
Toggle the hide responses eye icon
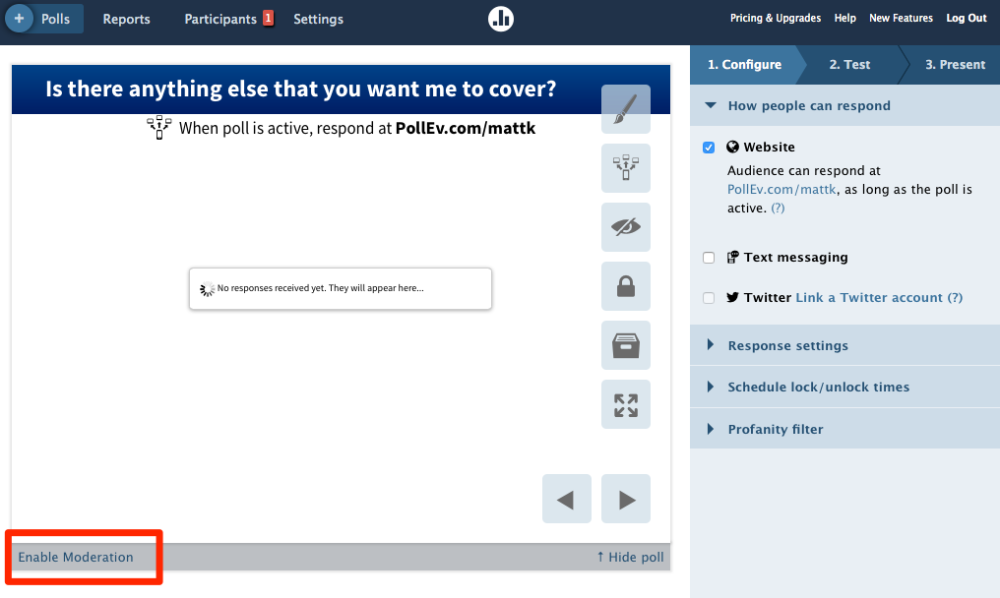pyautogui.click(x=626, y=227)
